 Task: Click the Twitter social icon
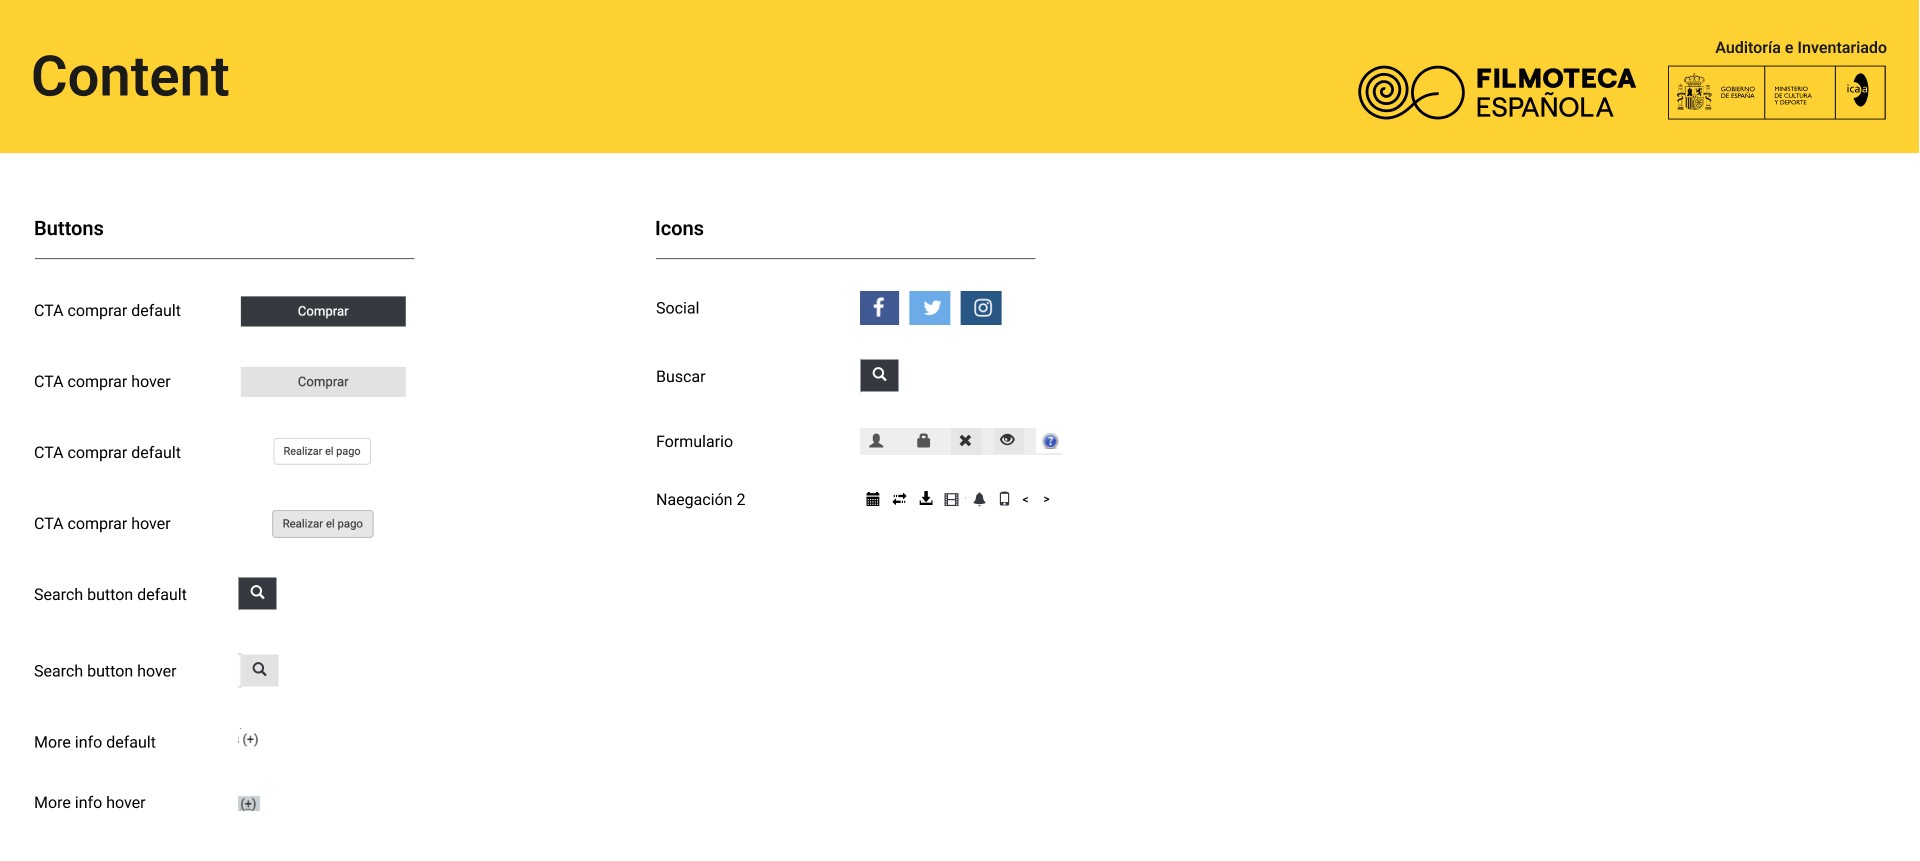[930, 308]
